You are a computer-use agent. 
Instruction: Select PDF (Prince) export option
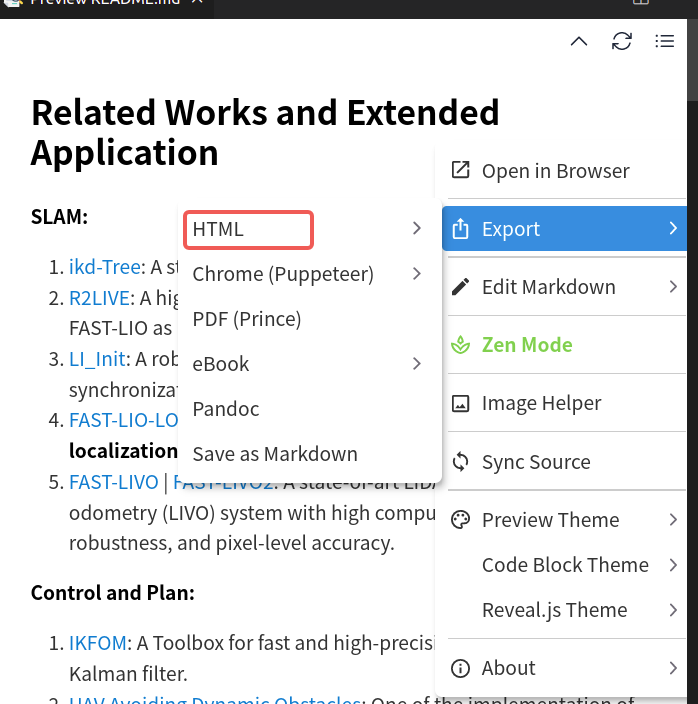coord(247,319)
